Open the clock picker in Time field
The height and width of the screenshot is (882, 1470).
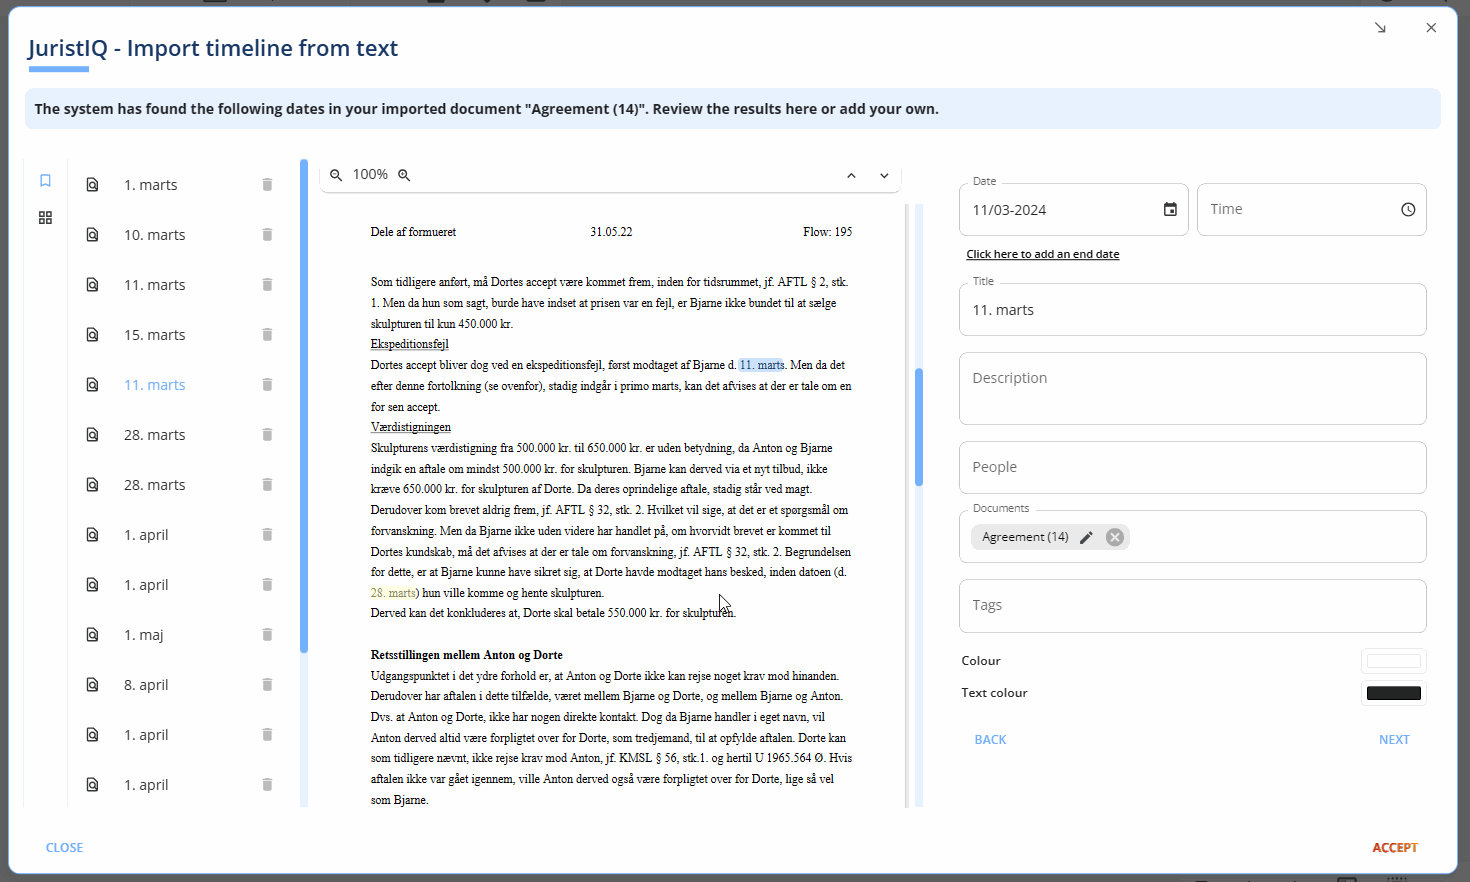(1408, 210)
